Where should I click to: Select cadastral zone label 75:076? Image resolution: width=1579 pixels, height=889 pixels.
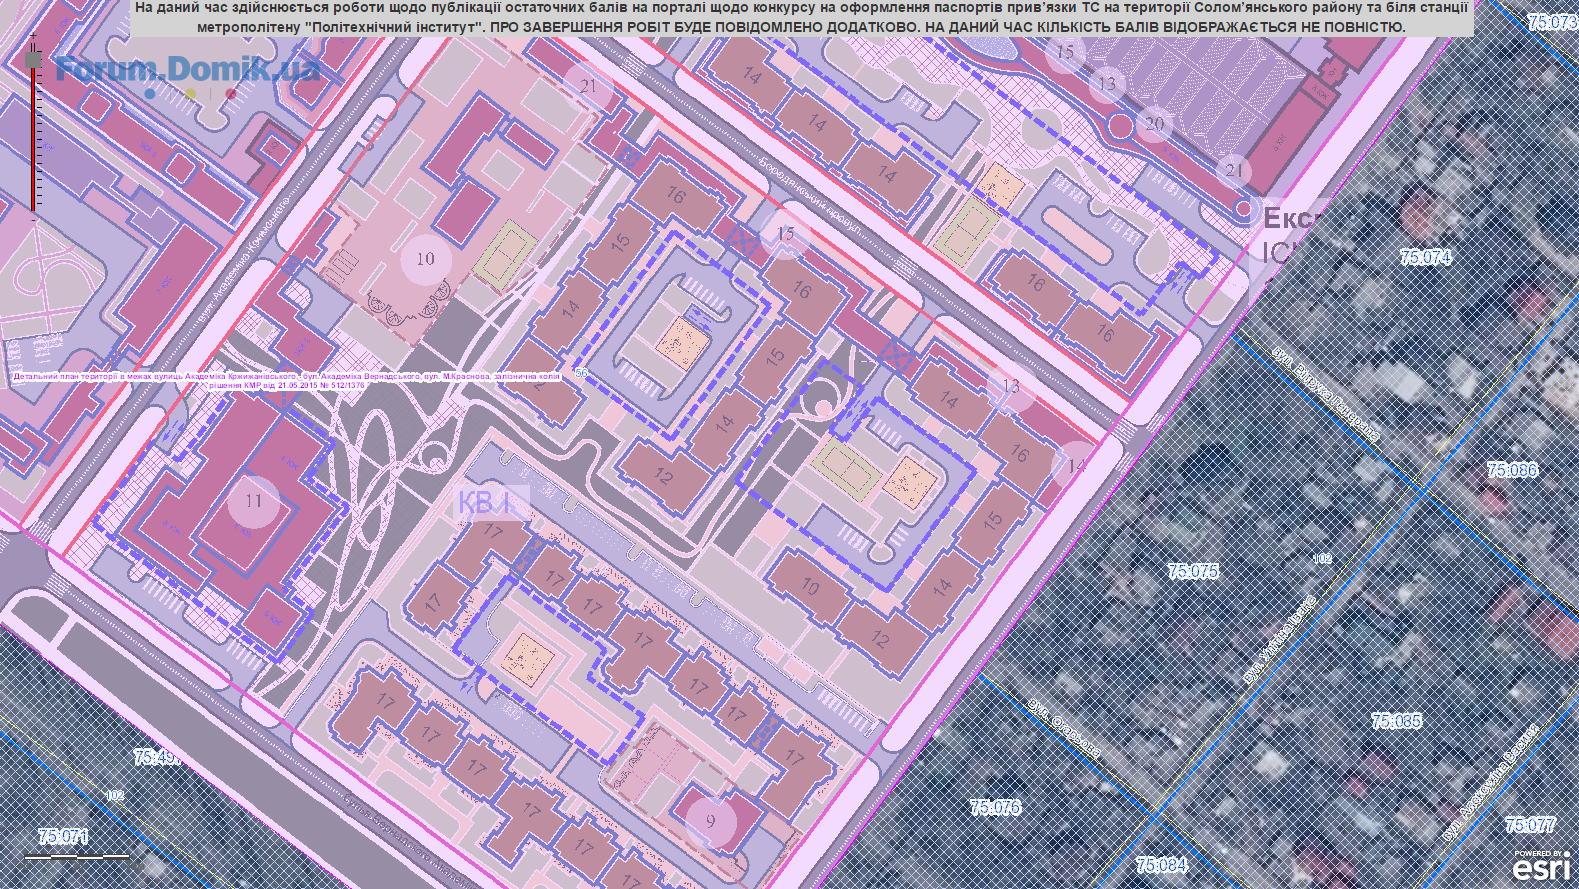point(995,806)
